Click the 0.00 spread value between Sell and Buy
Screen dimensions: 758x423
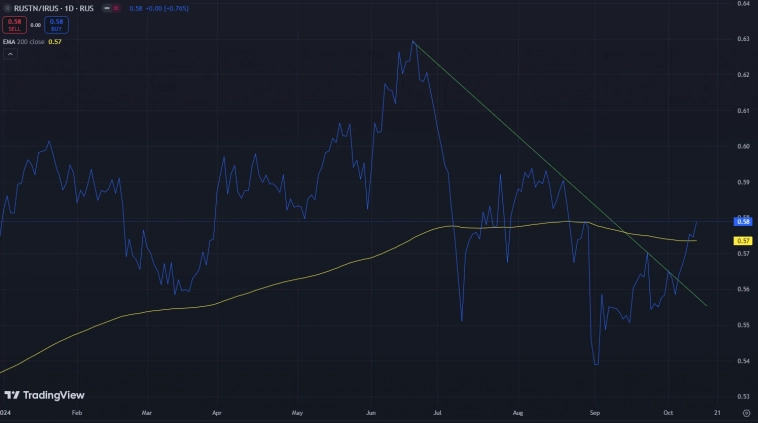(x=36, y=25)
